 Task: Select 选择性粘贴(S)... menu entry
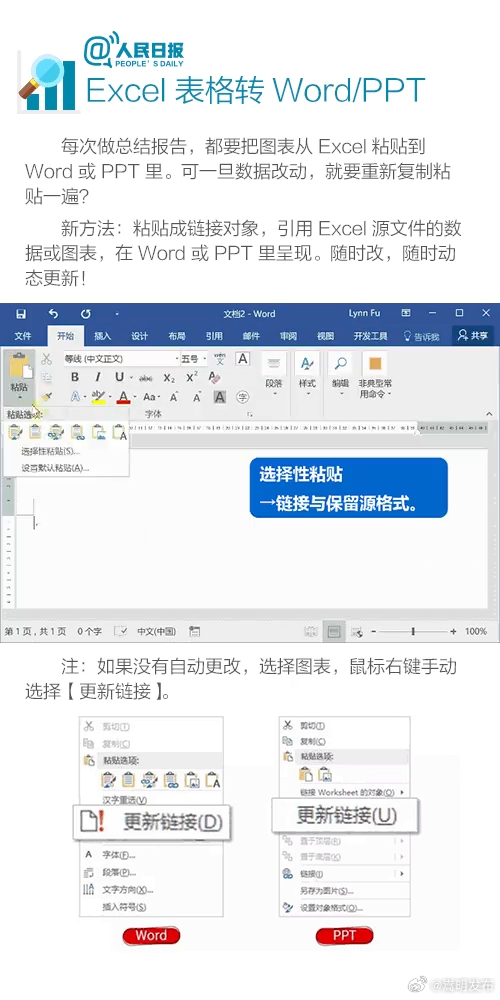click(51, 451)
